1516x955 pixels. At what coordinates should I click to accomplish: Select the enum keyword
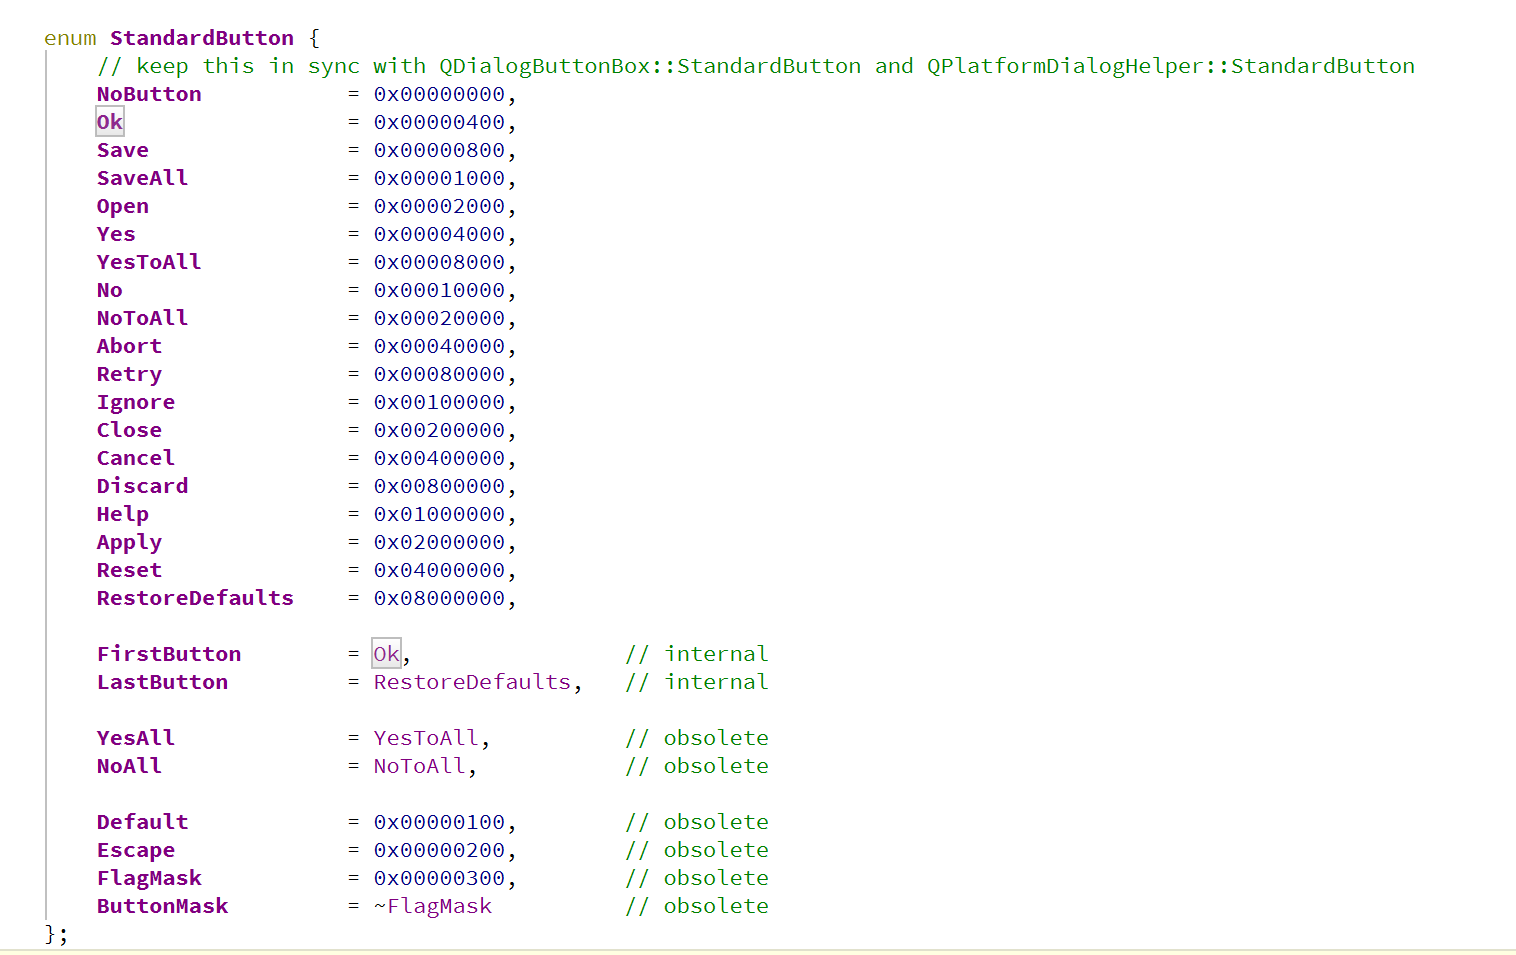tap(70, 38)
